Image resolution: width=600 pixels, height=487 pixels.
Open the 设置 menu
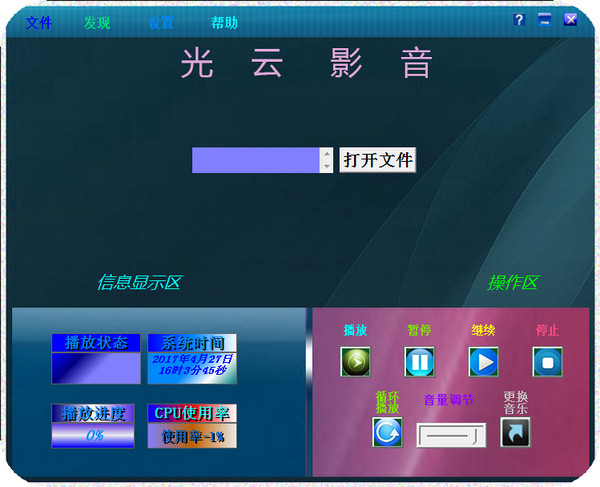point(160,23)
